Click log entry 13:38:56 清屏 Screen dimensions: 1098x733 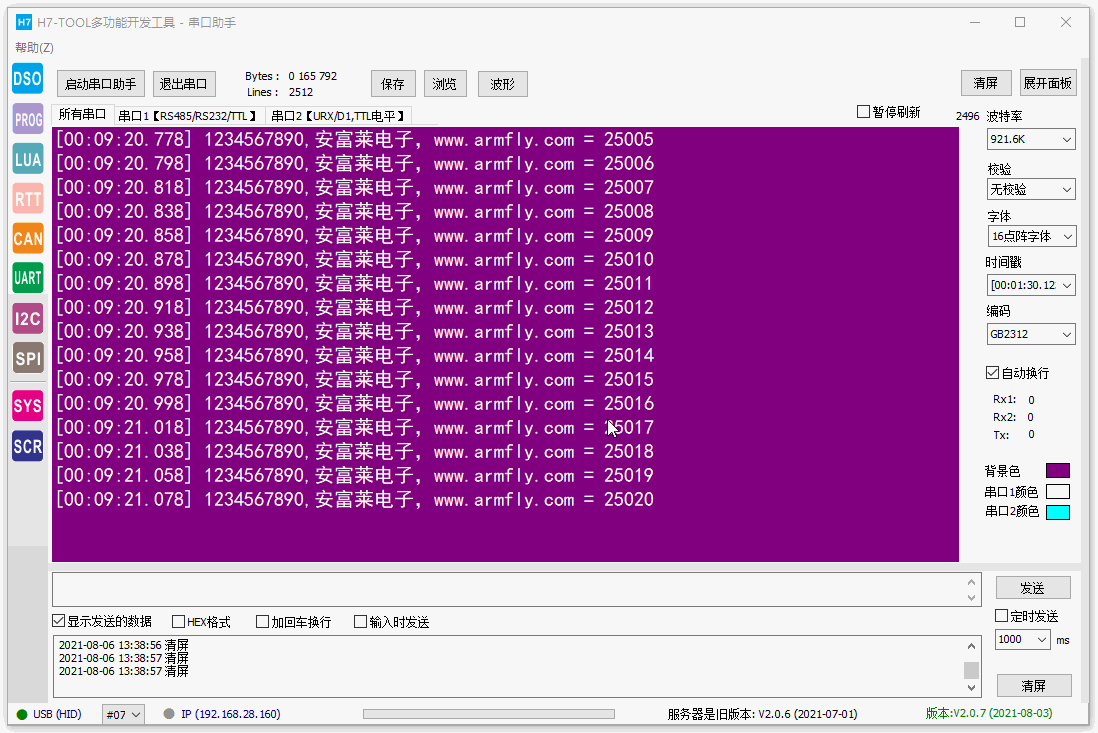(124, 645)
